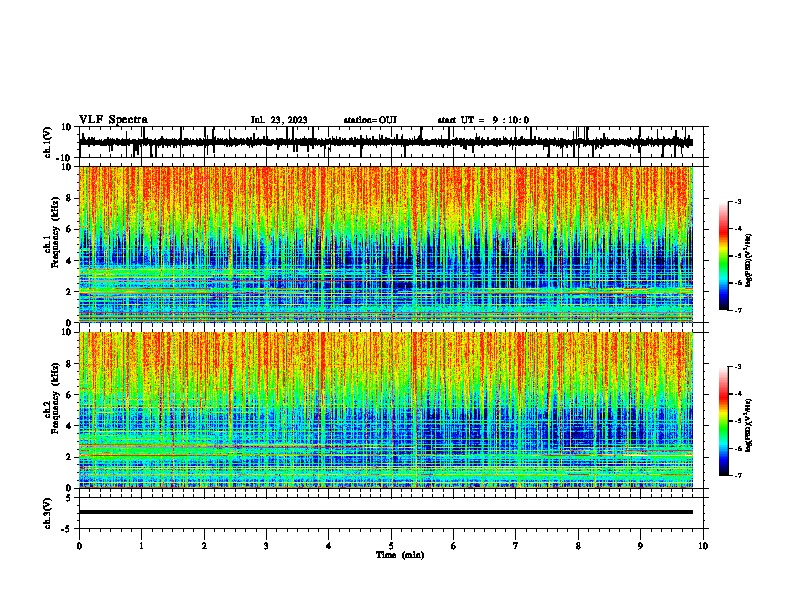Click time axis tick label '5'
The image size is (792, 612).
click(x=391, y=546)
